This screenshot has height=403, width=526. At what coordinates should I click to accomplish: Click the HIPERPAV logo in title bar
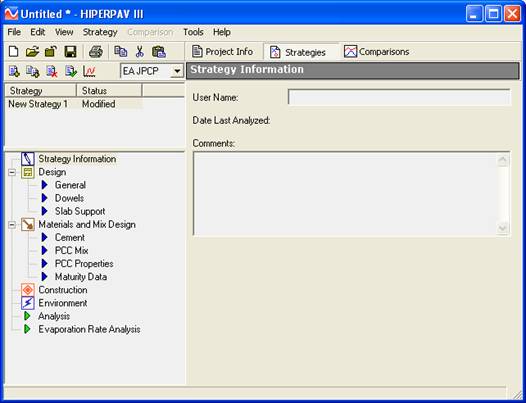pos(11,14)
